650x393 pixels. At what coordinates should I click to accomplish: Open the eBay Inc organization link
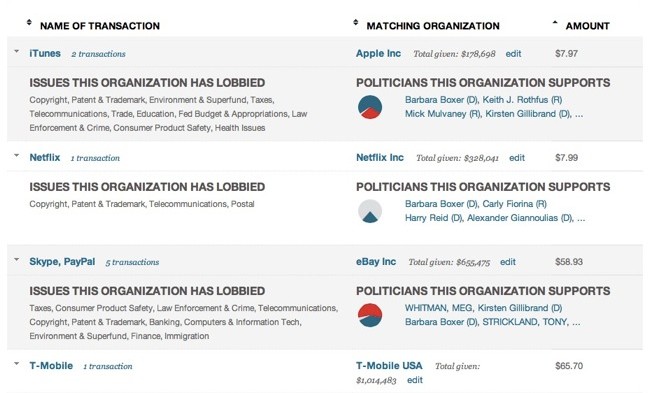point(376,262)
